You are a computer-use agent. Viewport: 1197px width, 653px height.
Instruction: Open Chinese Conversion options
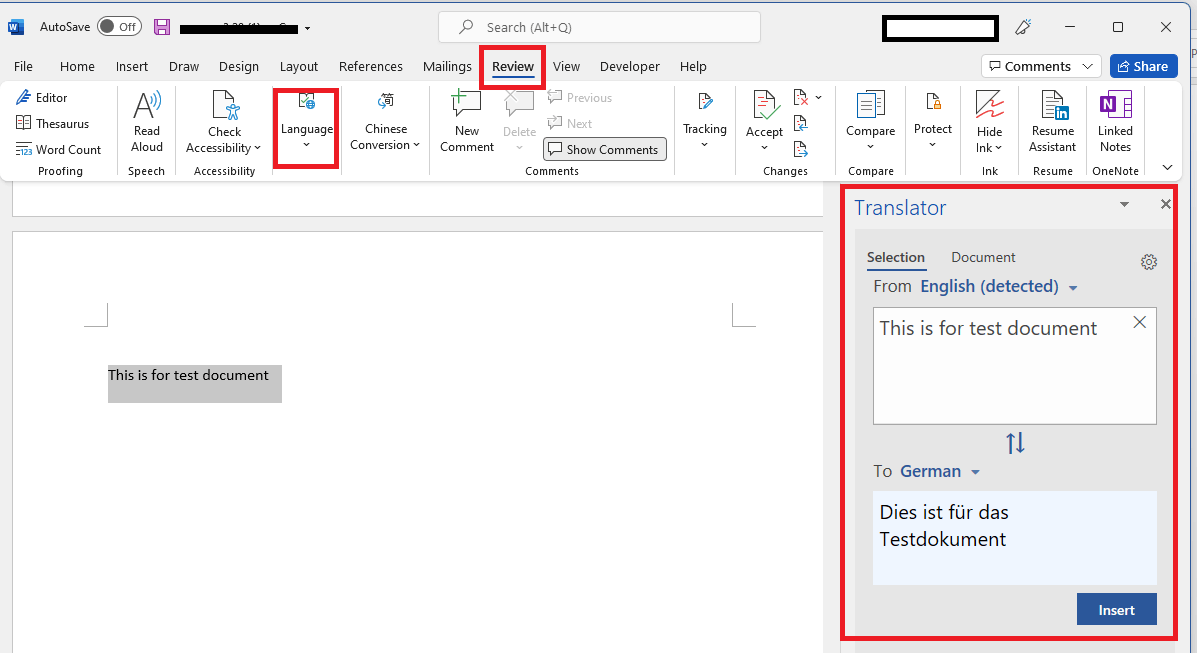386,122
